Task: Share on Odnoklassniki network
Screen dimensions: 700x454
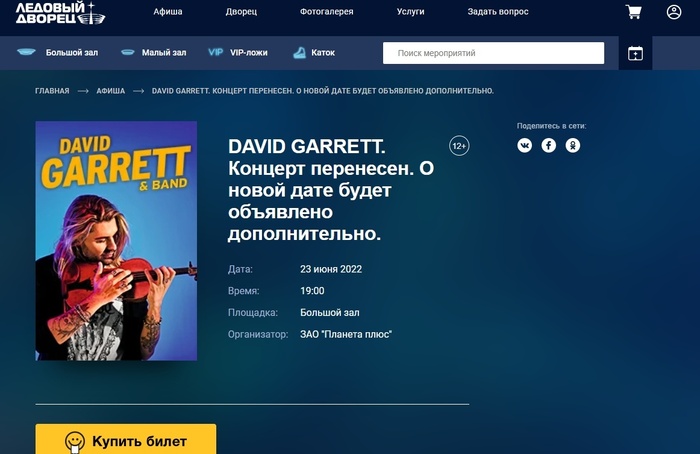Action: 573,146
